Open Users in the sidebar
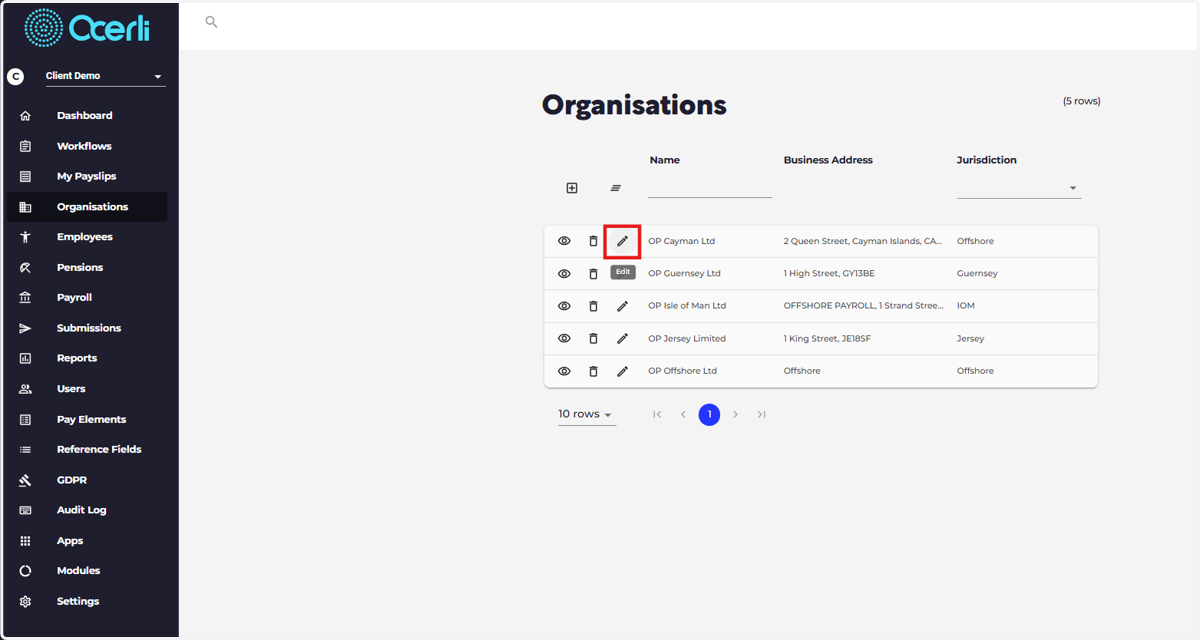1200x640 pixels. pyautogui.click(x=71, y=389)
